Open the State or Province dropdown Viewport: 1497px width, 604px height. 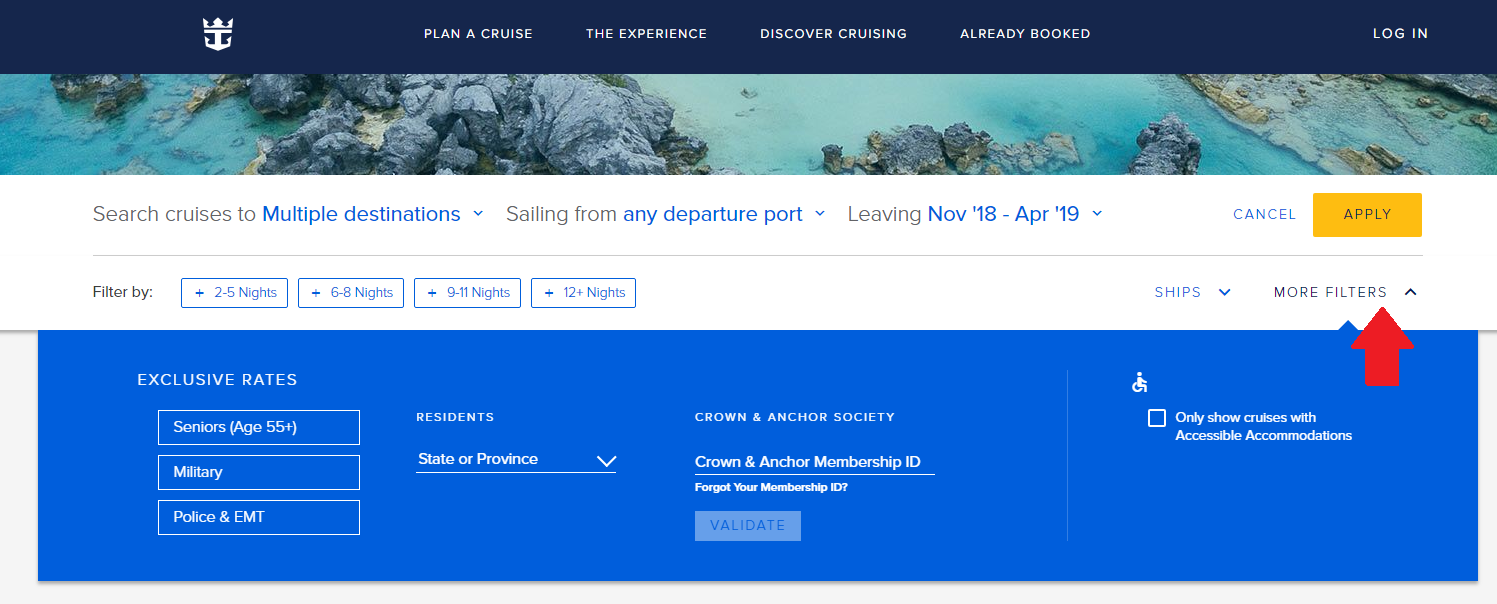click(x=516, y=459)
